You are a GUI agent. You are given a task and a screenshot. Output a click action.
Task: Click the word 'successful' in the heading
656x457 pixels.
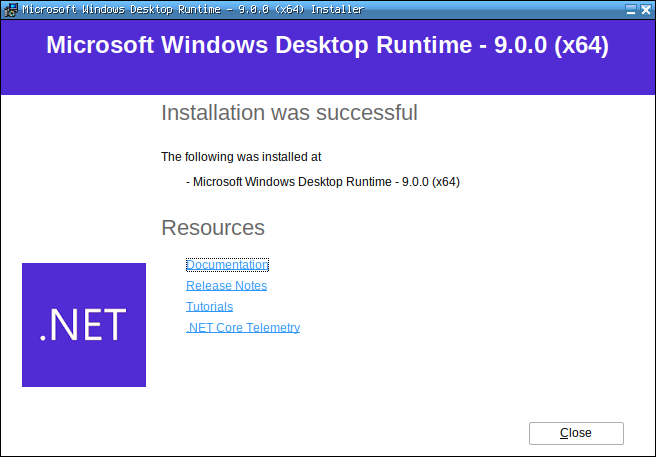point(367,113)
